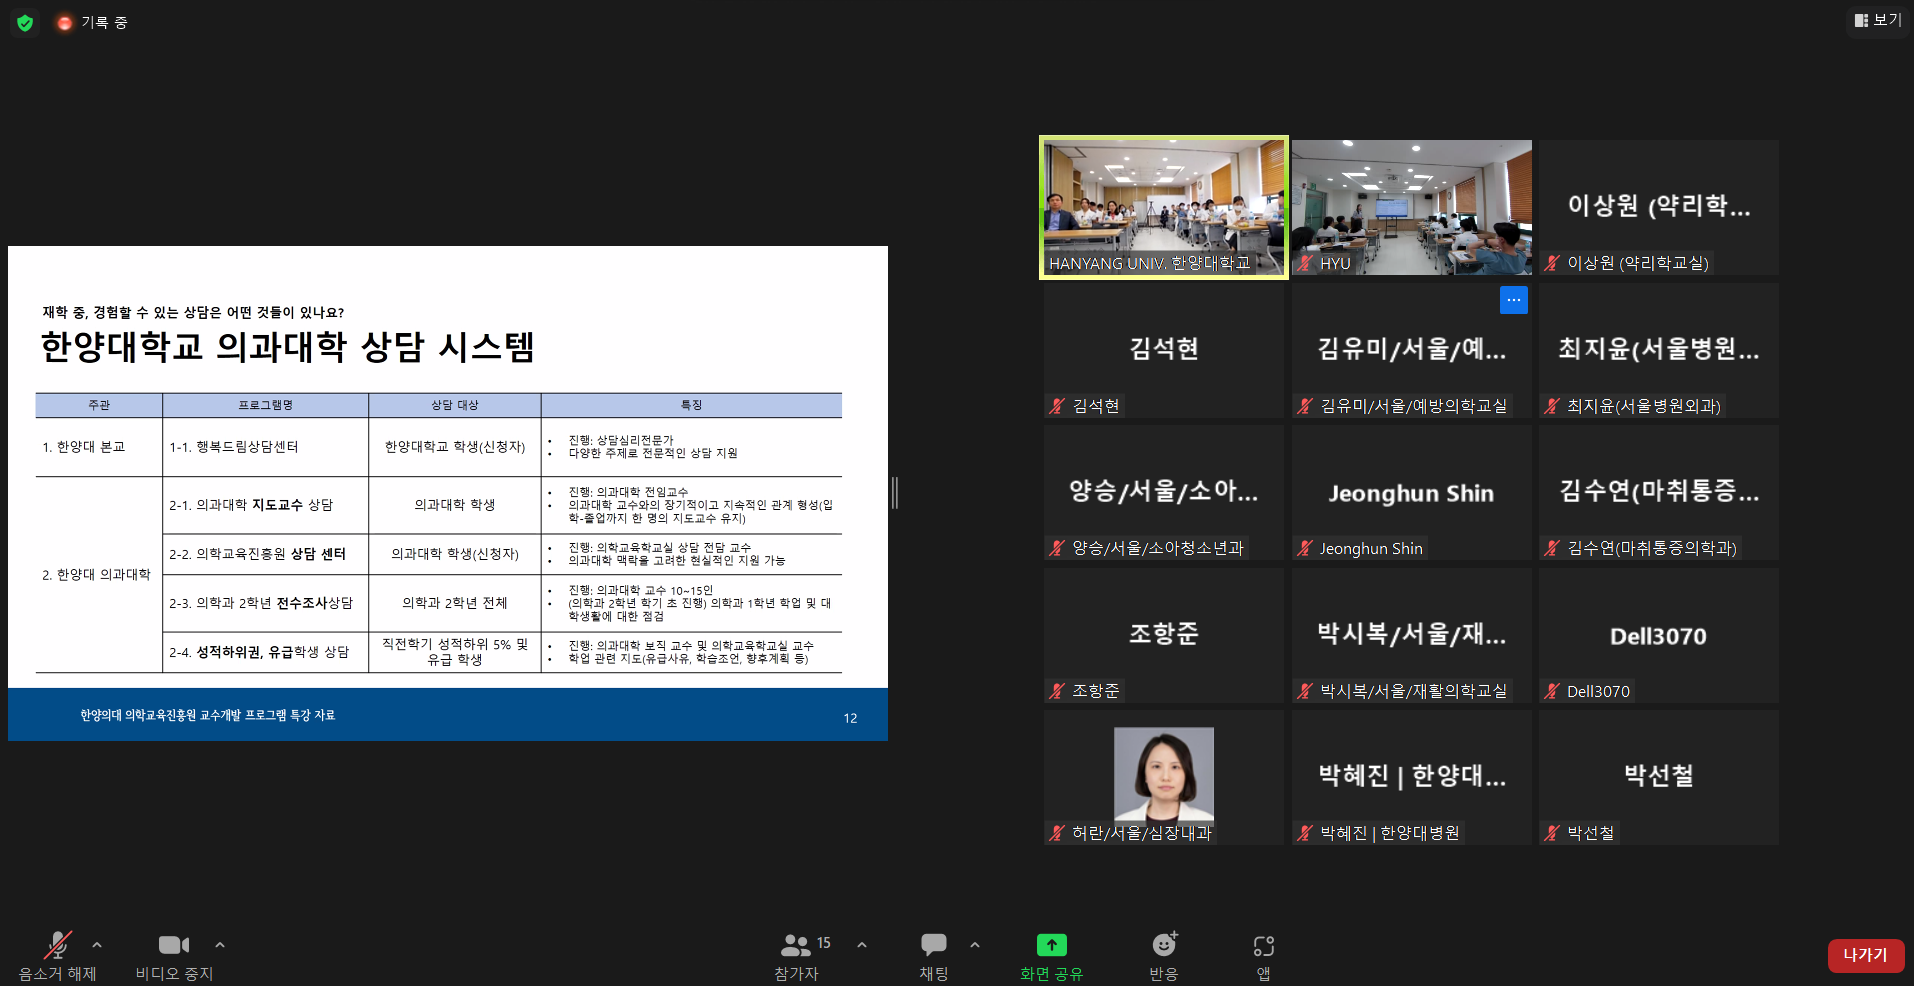Viewport: 1914px width, 986px height.
Task: Unmute the microphone with 음소거 해제
Action: click(x=57, y=945)
